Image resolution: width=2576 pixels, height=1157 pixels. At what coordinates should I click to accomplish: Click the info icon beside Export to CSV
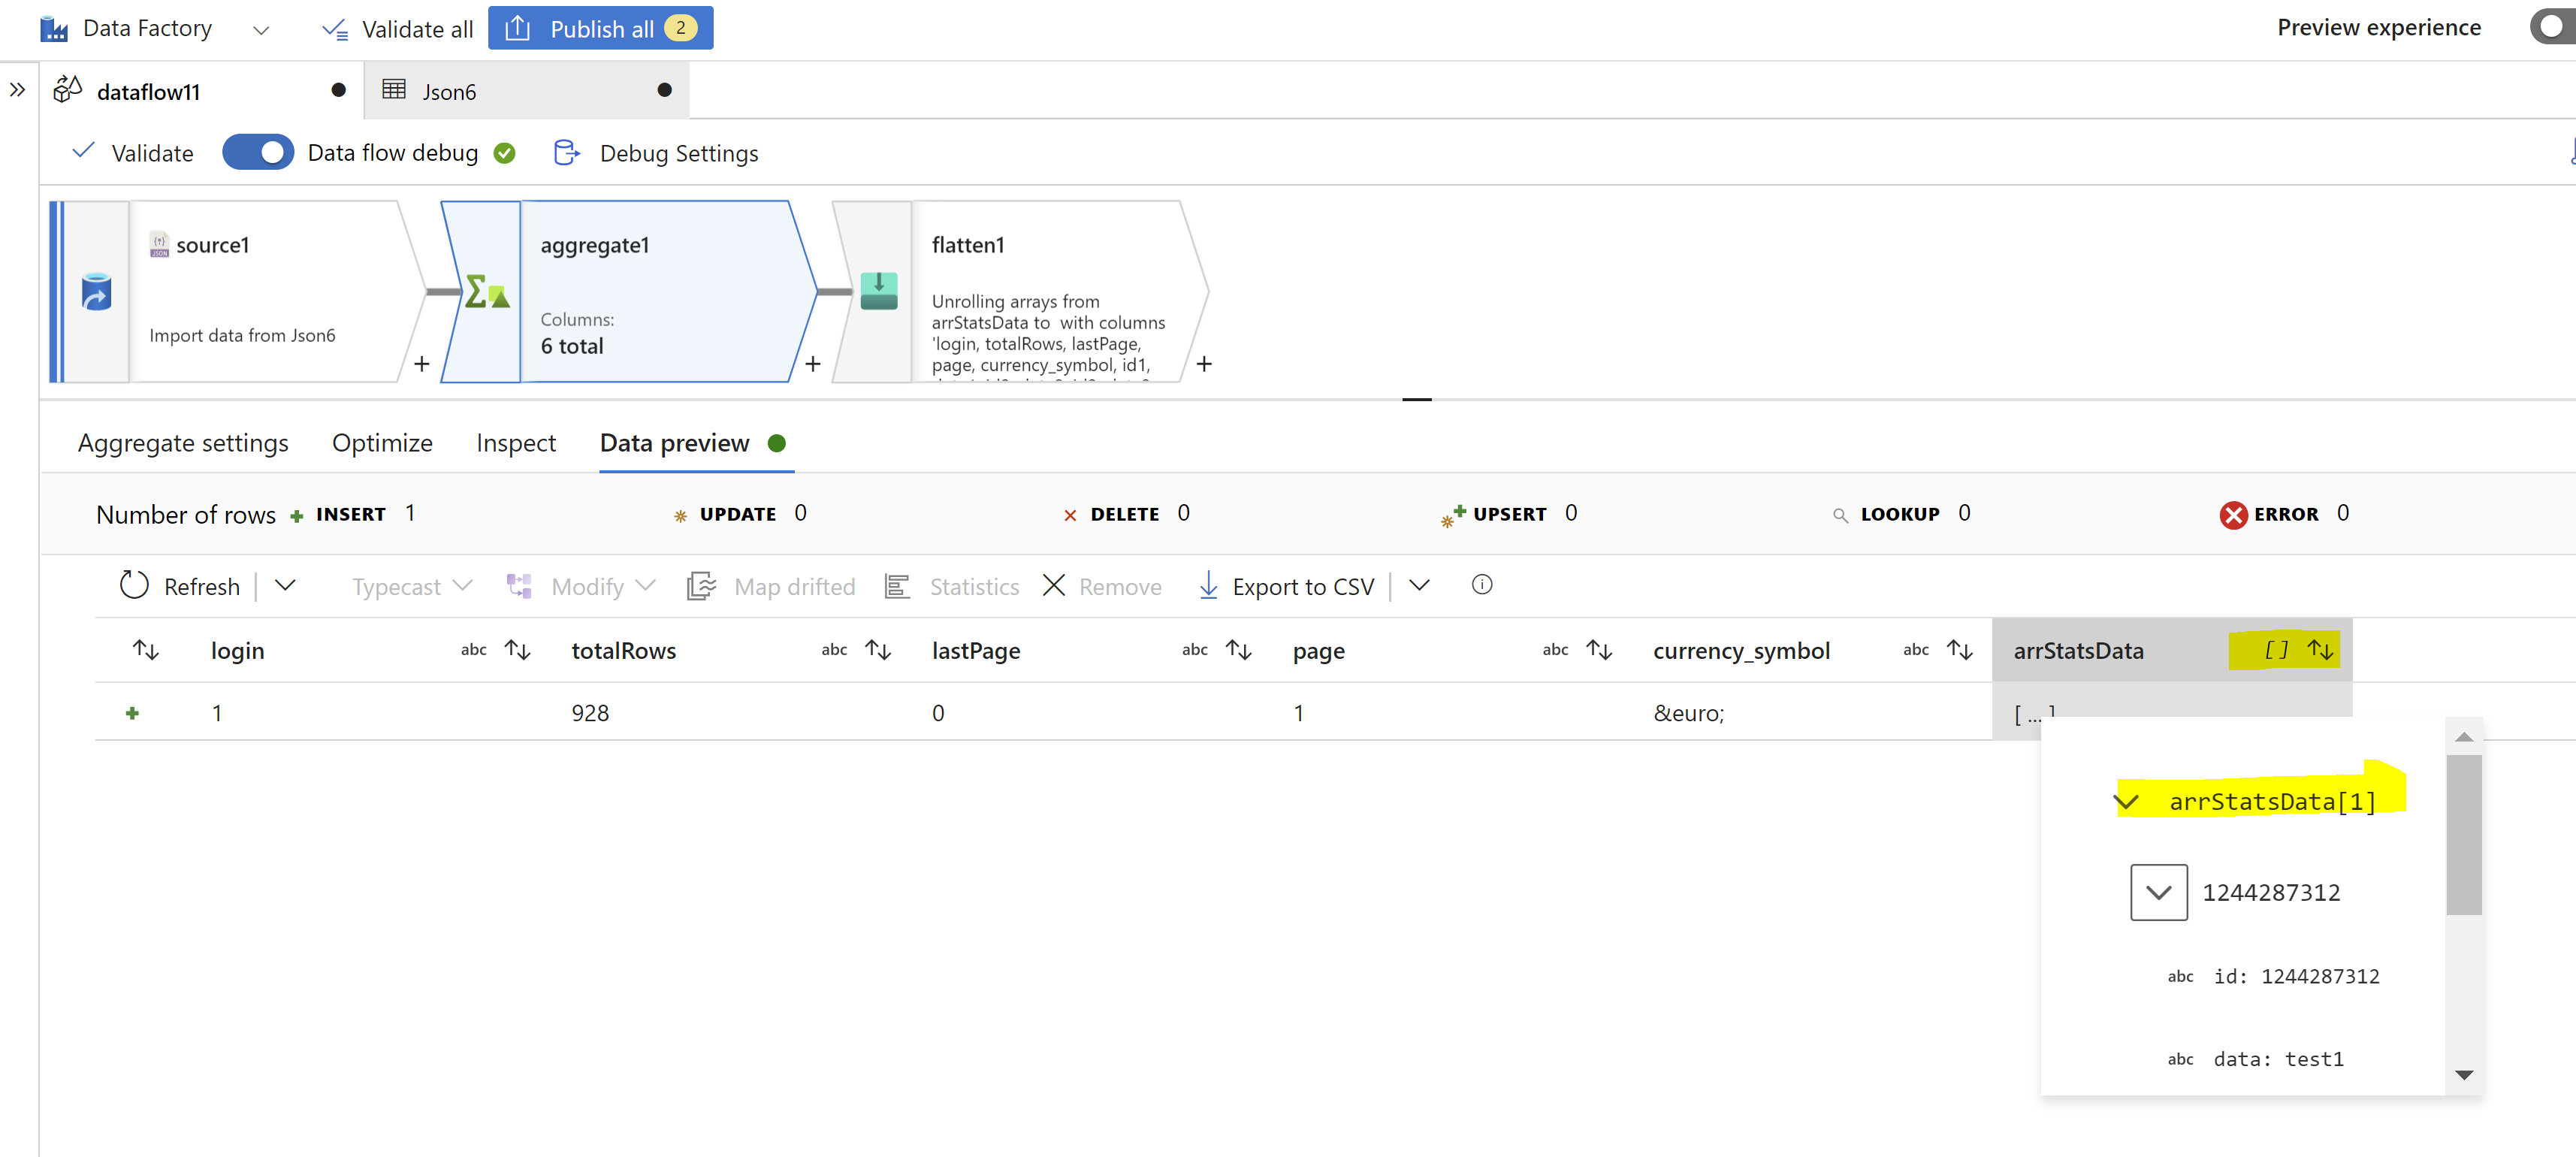(1481, 585)
